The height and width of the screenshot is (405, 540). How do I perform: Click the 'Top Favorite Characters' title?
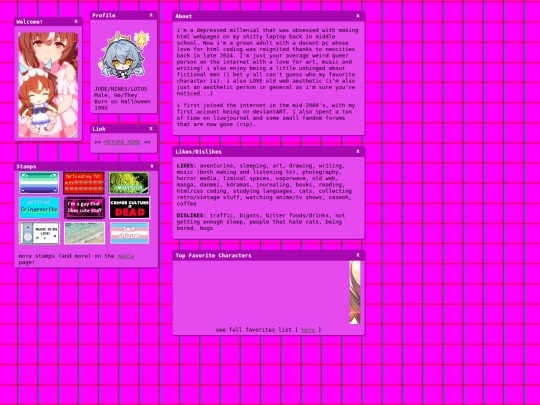point(213,256)
